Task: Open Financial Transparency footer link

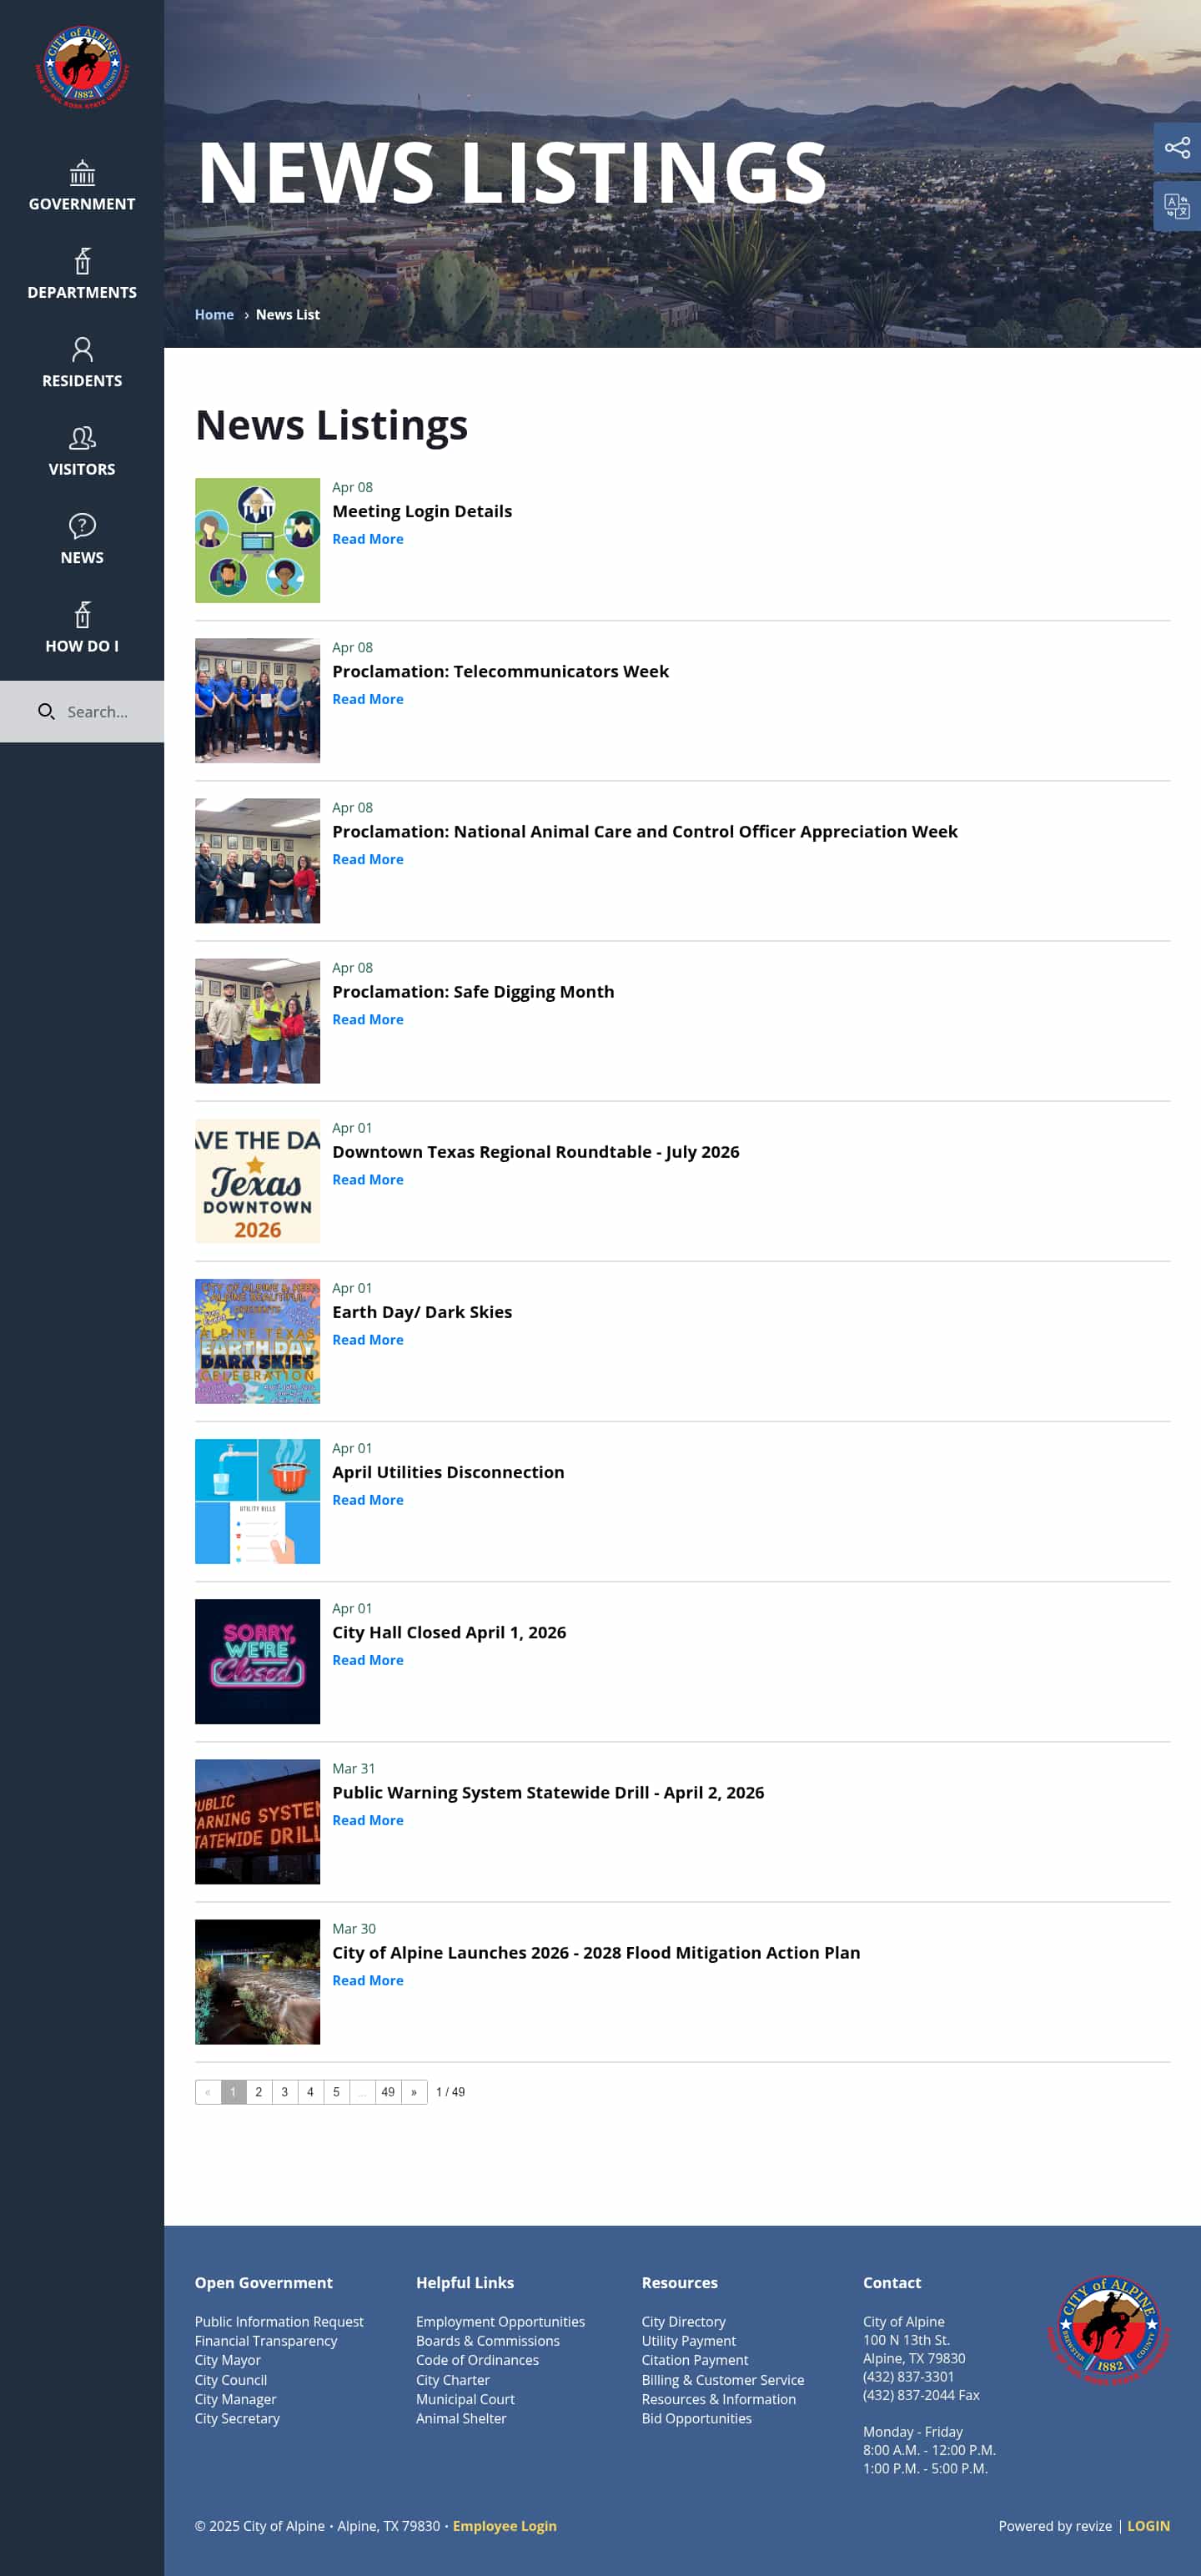Action: click(x=266, y=2340)
